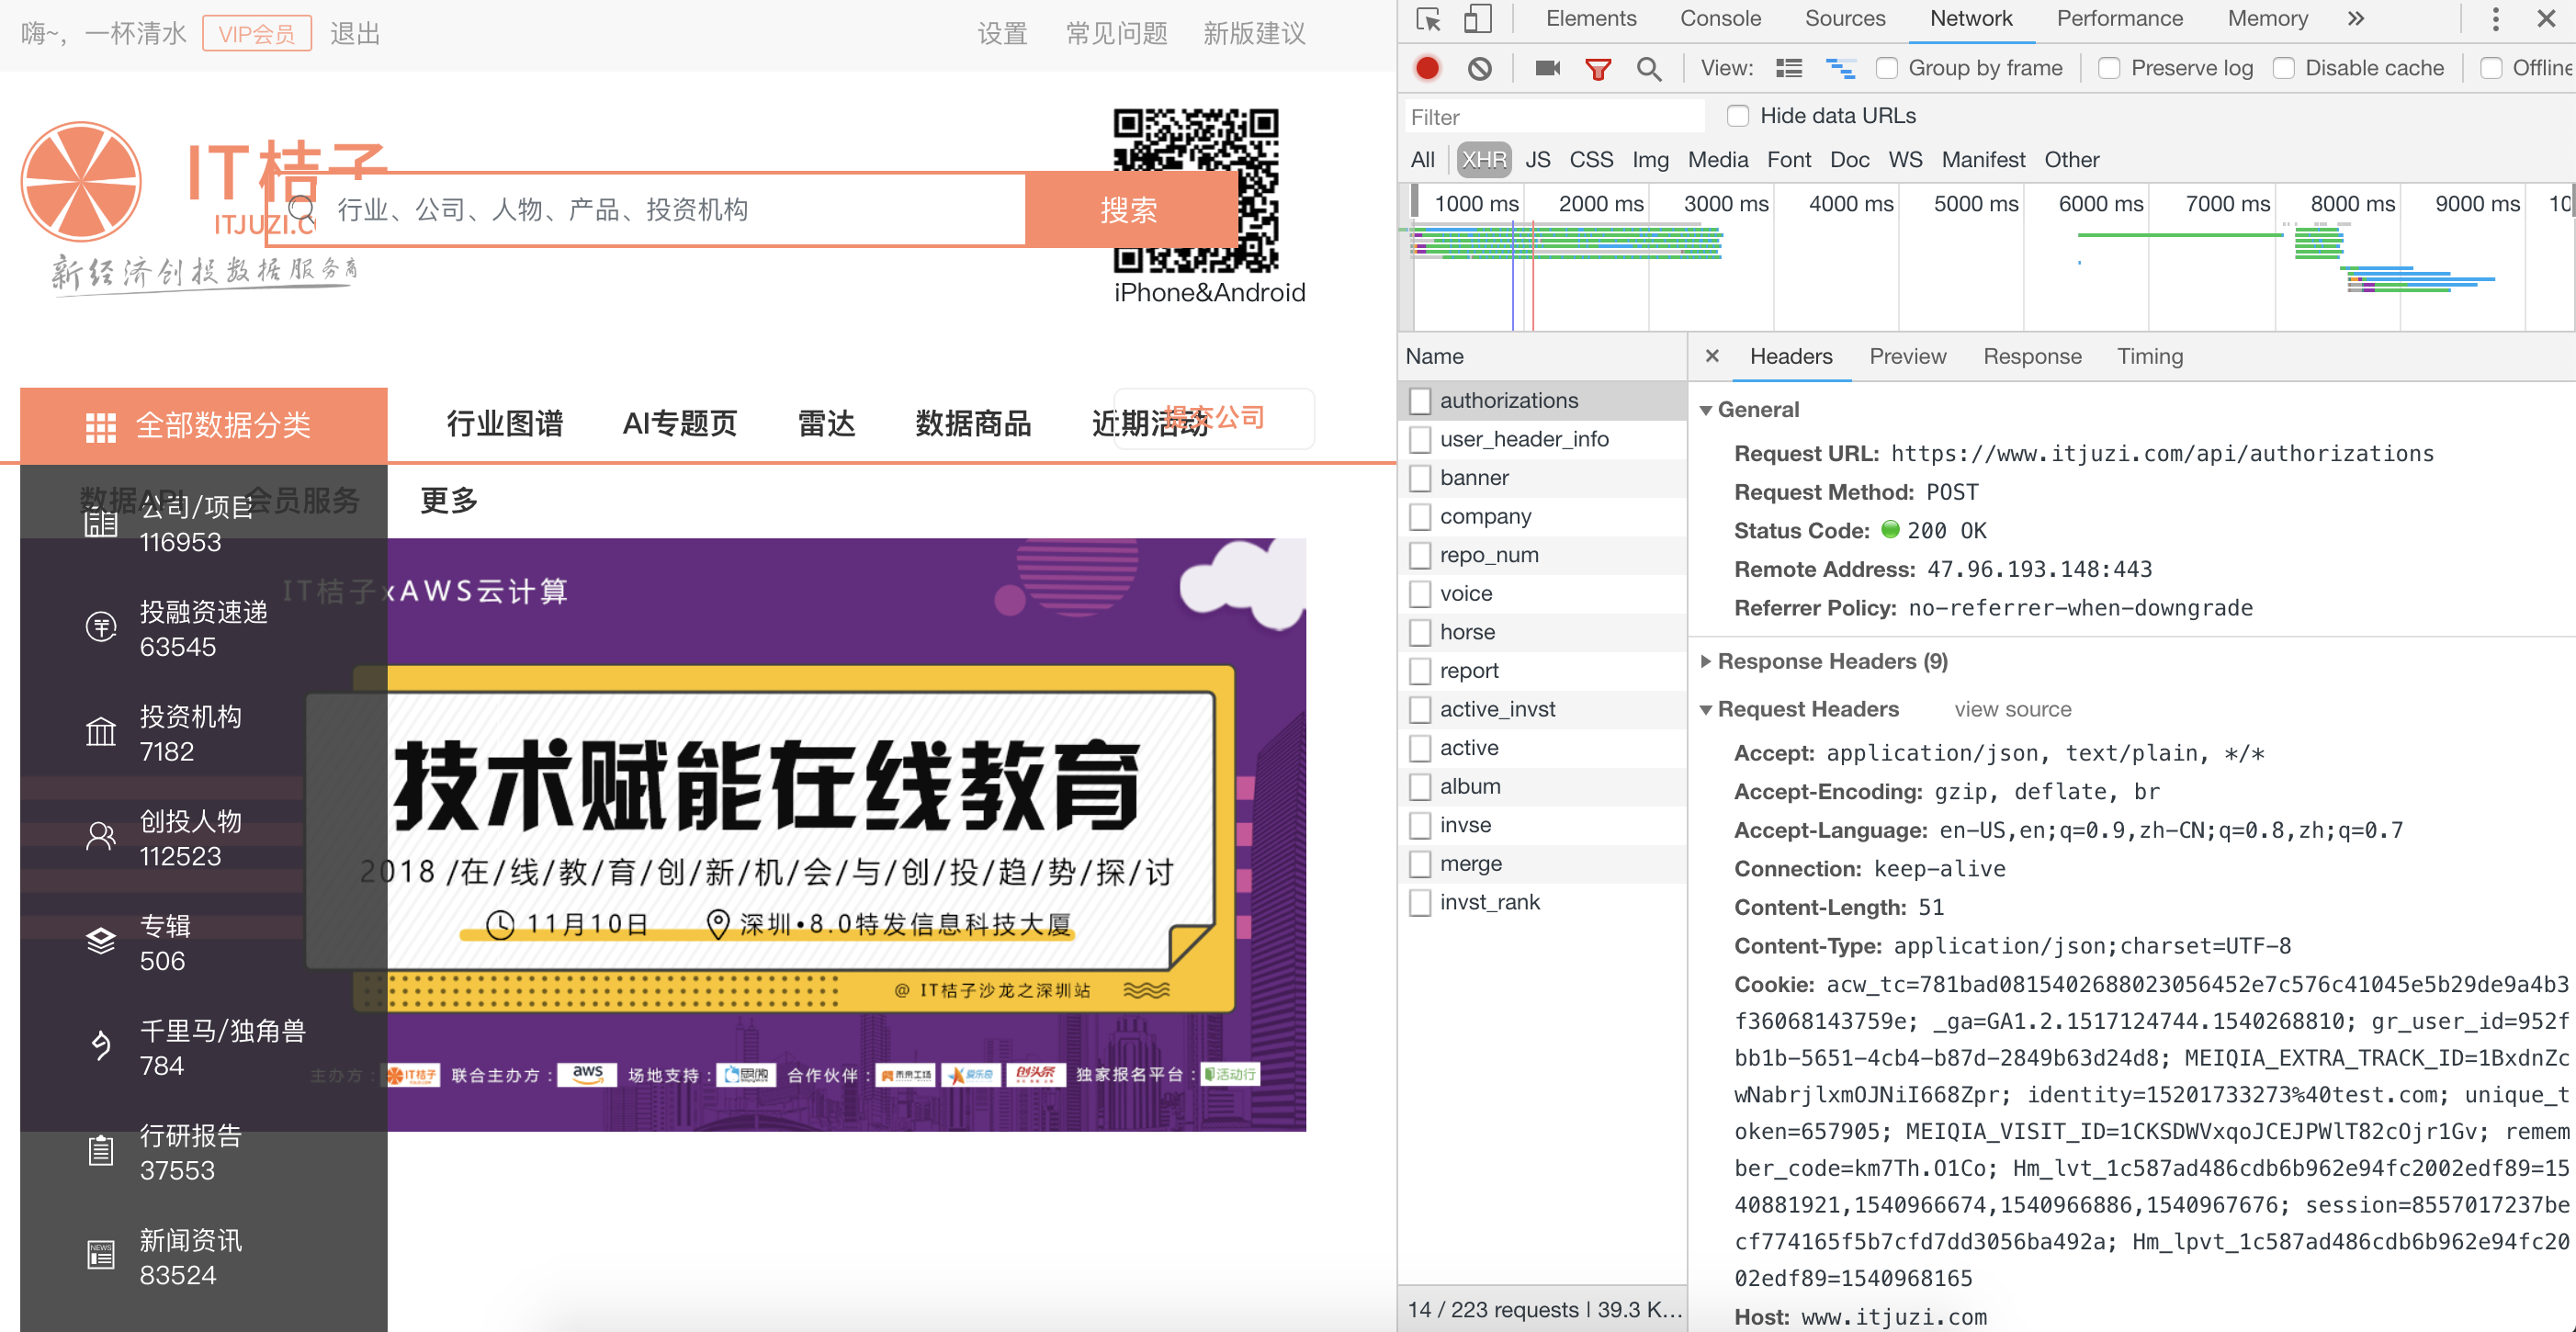The image size is (2576, 1332).
Task: Select the inspect element cursor tool
Action: [x=1429, y=19]
